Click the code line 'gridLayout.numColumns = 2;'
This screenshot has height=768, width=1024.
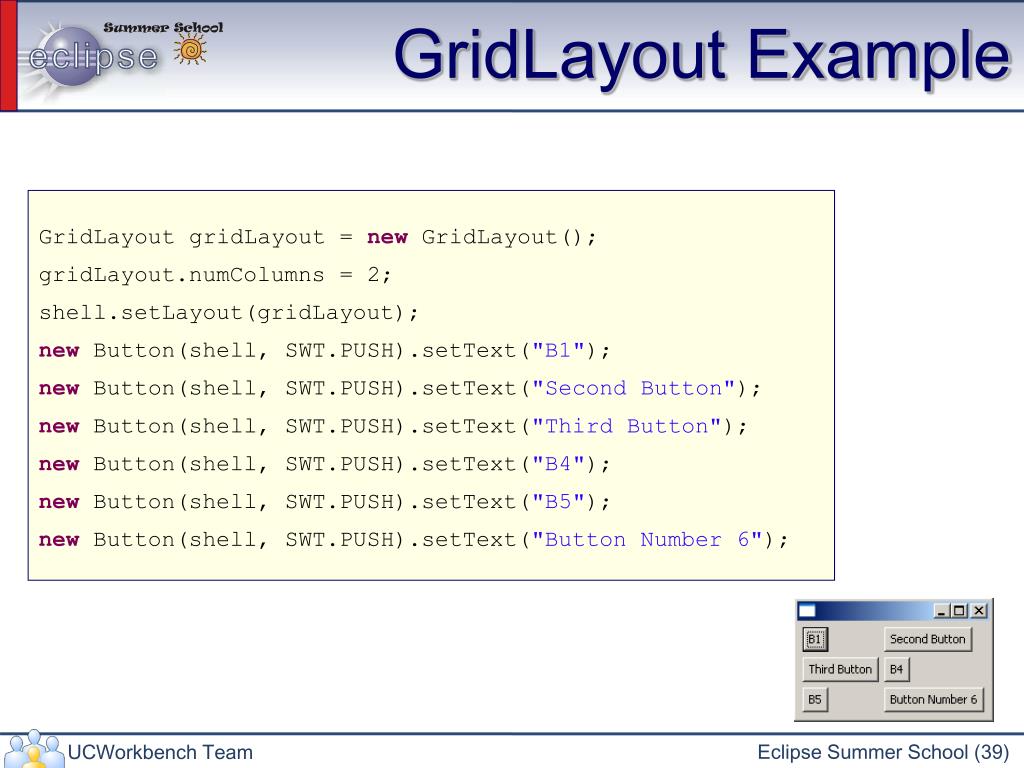(215, 275)
